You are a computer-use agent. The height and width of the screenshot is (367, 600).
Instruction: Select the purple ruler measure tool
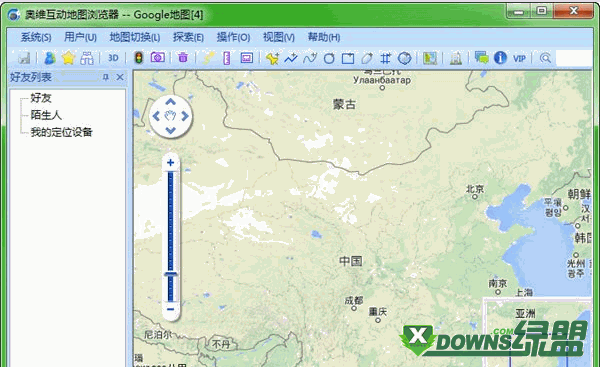227,58
